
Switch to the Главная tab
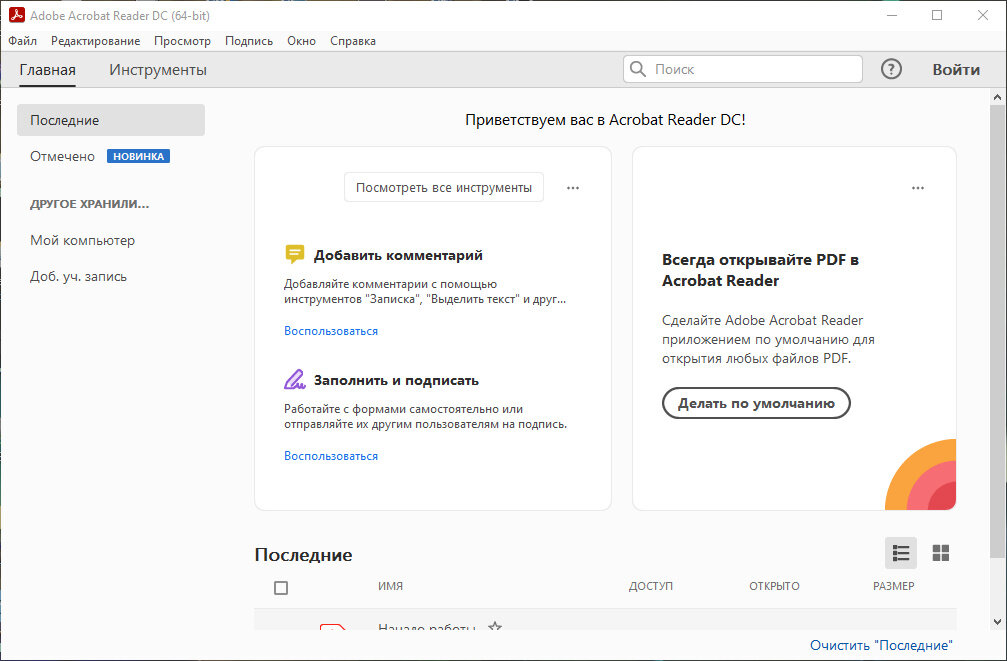click(x=48, y=69)
